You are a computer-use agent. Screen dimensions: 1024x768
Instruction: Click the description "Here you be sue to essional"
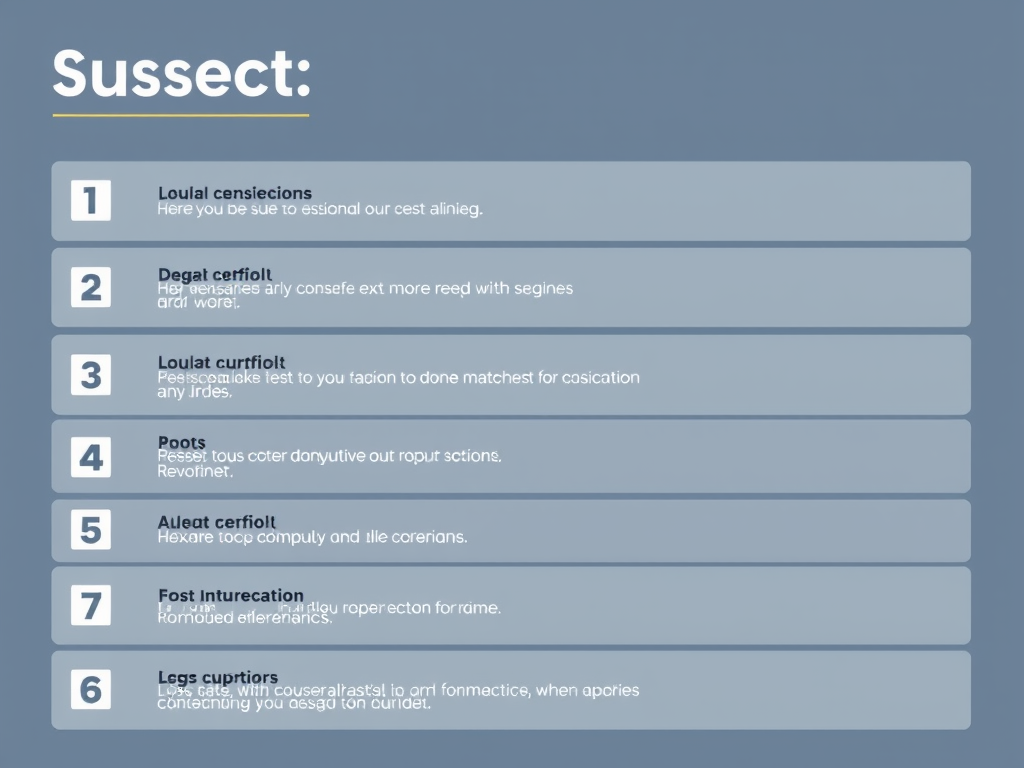(x=320, y=210)
